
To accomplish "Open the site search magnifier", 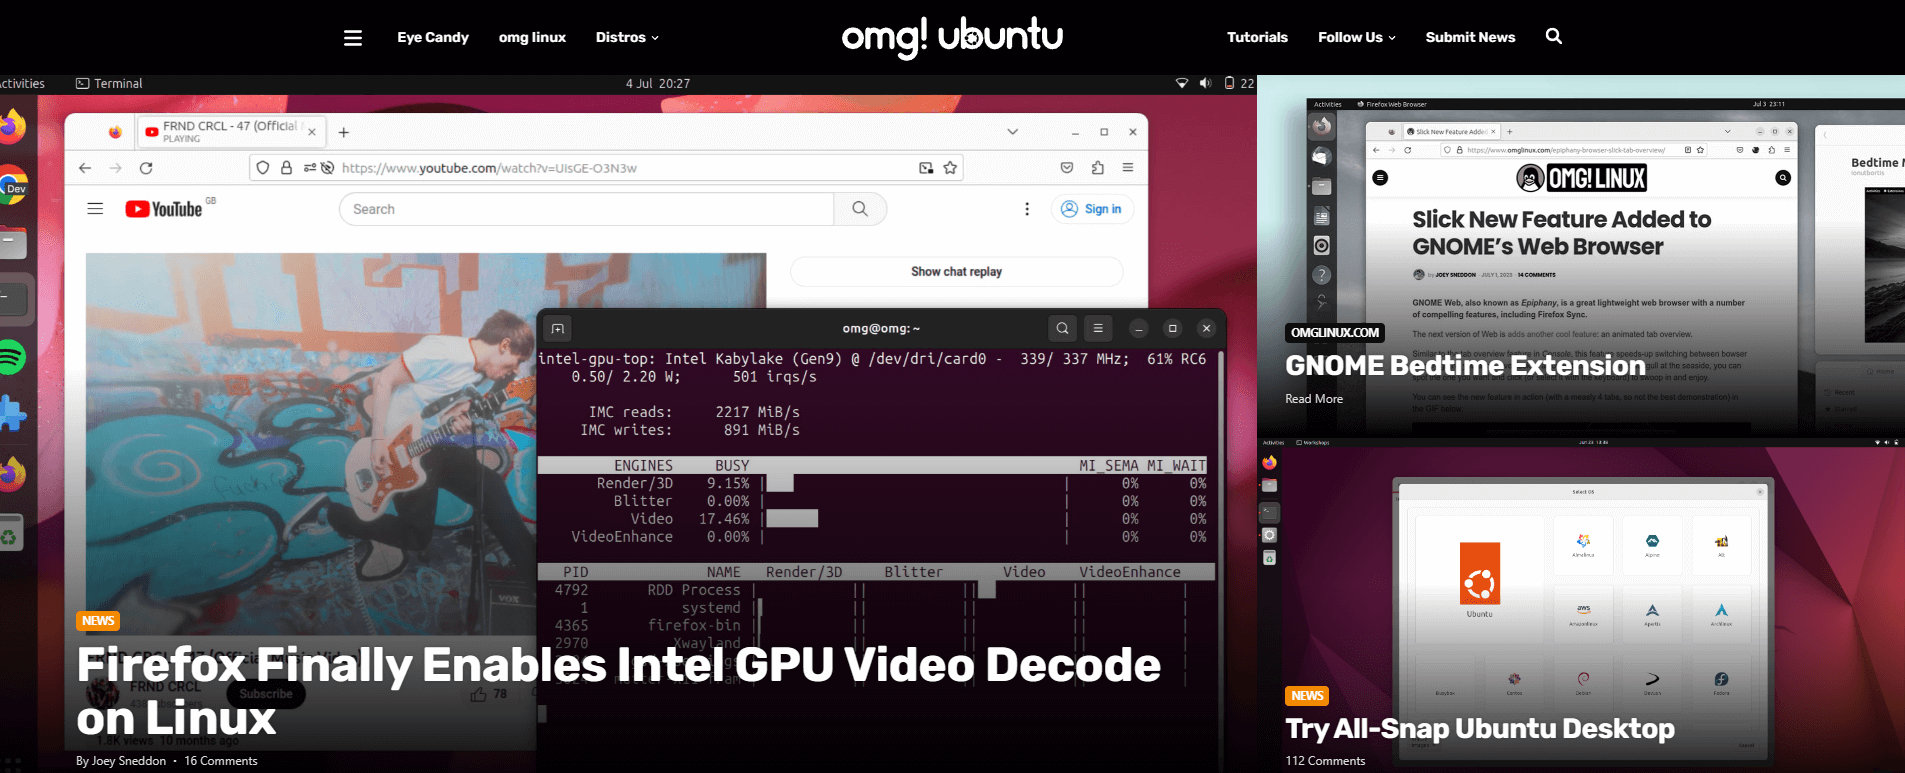I will [x=1553, y=36].
